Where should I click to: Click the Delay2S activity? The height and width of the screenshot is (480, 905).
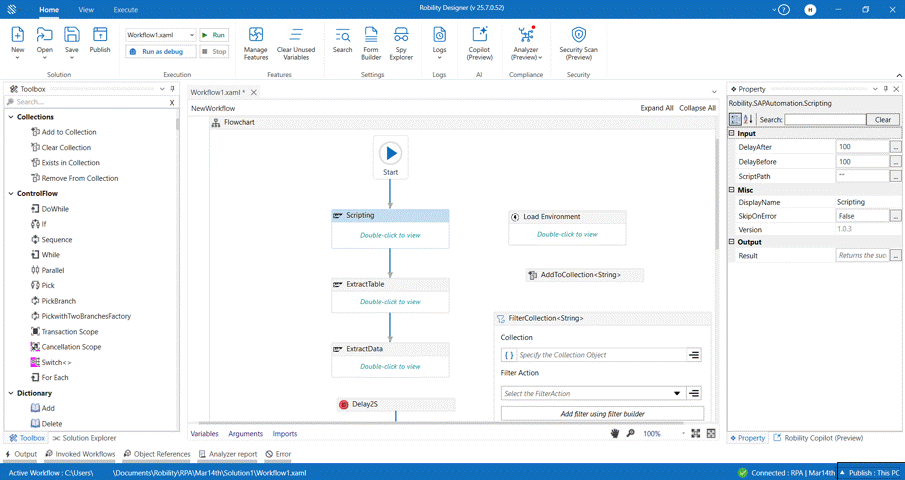(396, 404)
